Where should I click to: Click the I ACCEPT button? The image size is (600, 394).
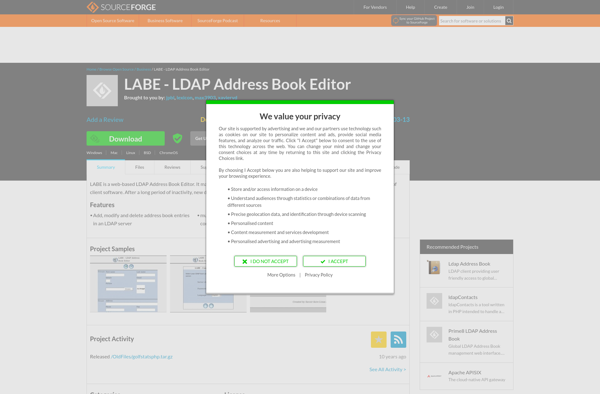pos(334,261)
